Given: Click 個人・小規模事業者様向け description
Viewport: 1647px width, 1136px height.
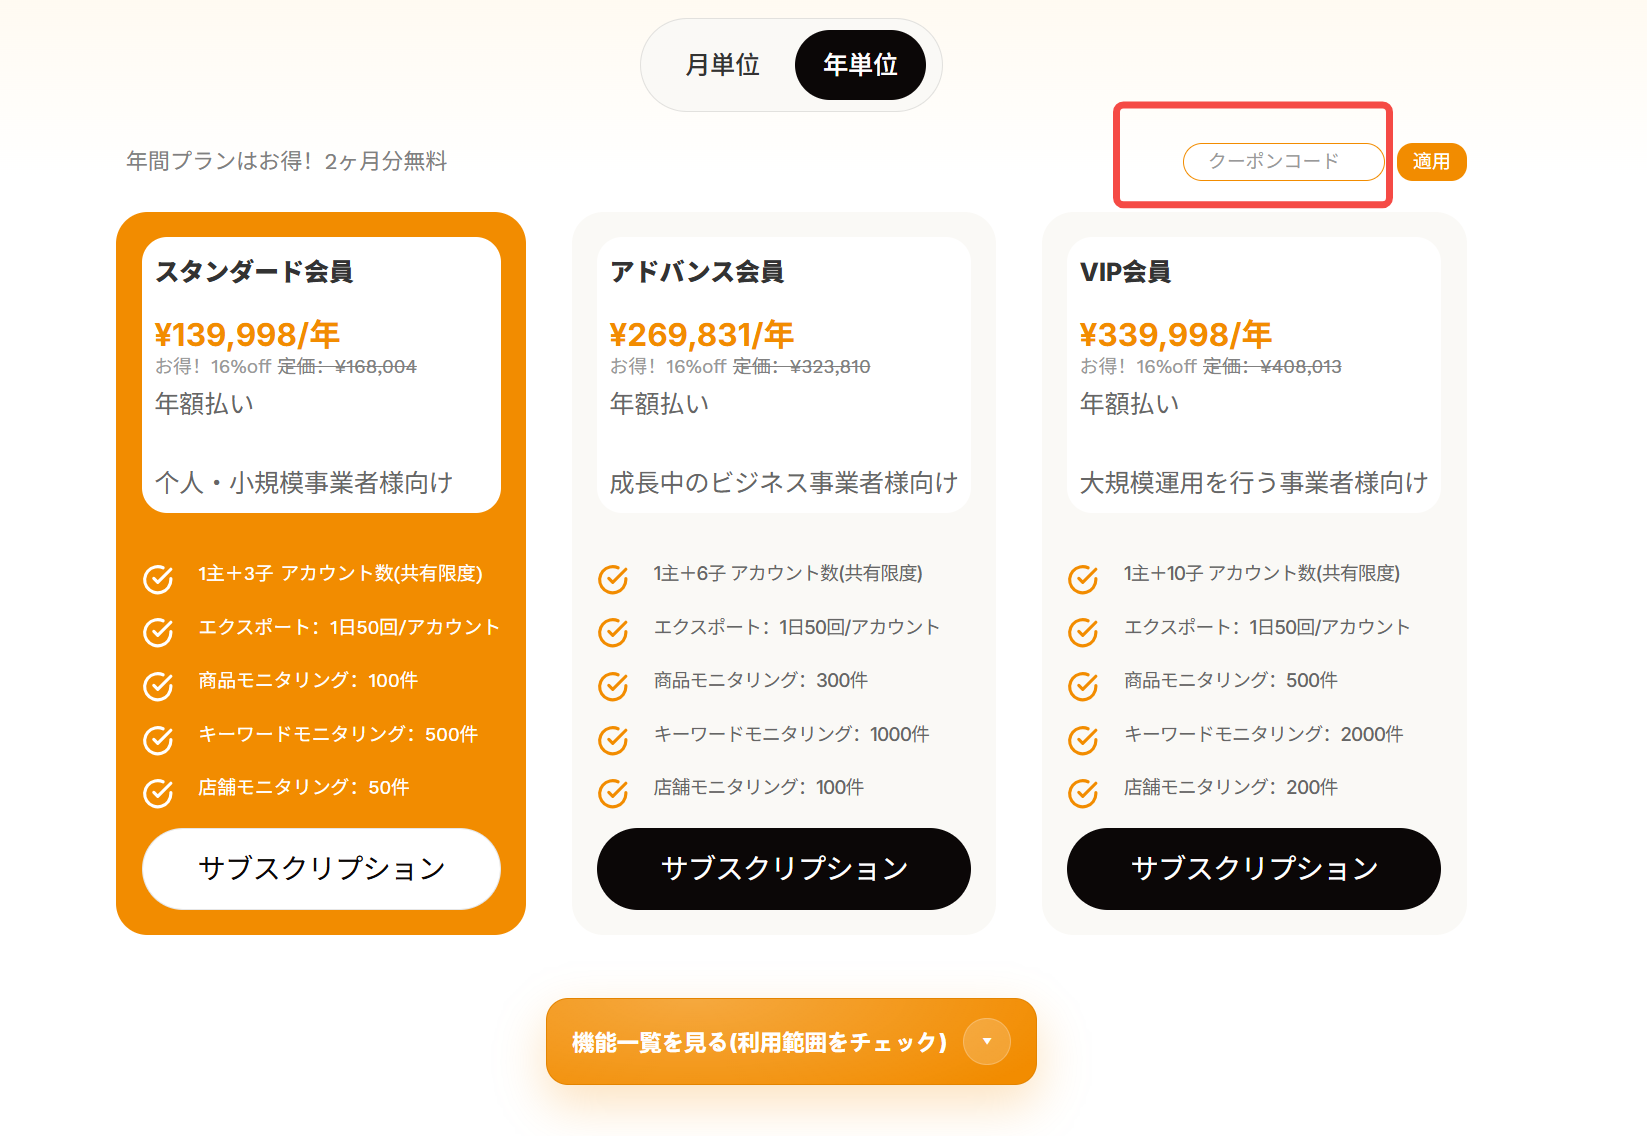Looking at the screenshot, I should click(x=304, y=483).
